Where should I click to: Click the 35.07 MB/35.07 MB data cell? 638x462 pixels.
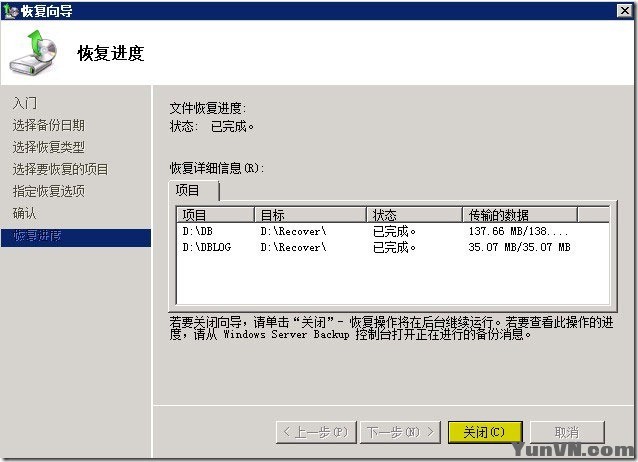point(519,247)
